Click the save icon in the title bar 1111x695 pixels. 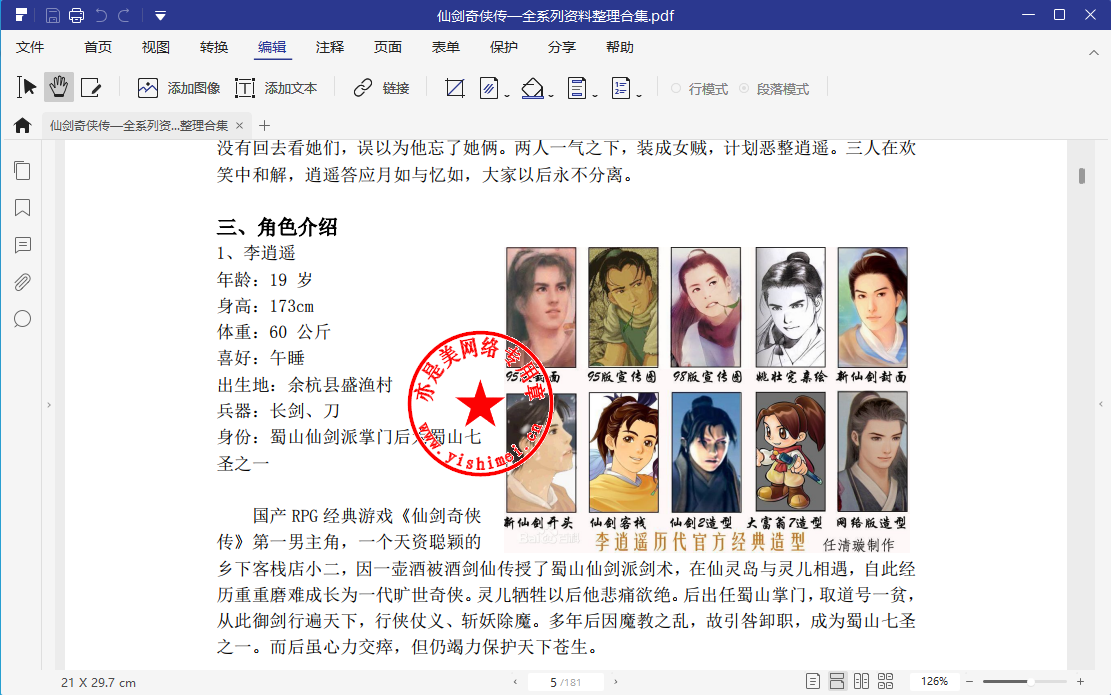(52, 15)
